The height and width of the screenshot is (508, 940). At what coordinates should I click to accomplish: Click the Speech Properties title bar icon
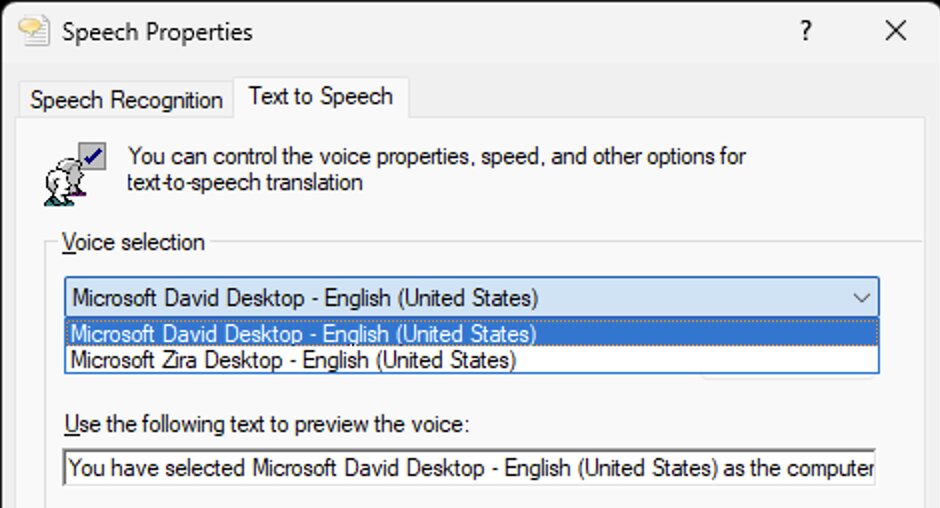point(34,31)
